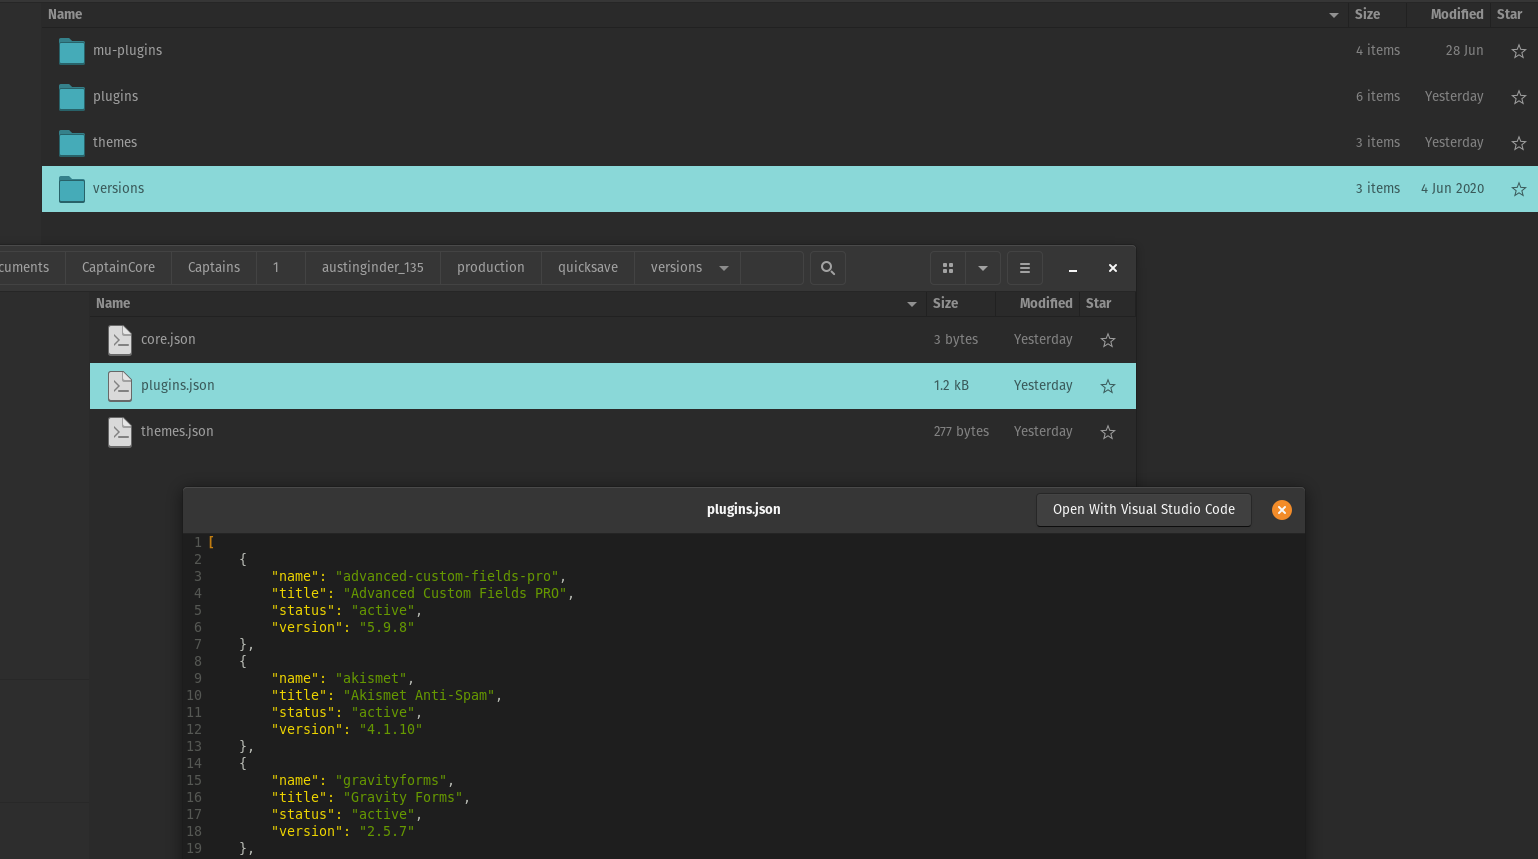Viewport: 1538px width, 859px height.
Task: Expand the versions path dropdown
Action: [x=724, y=268]
